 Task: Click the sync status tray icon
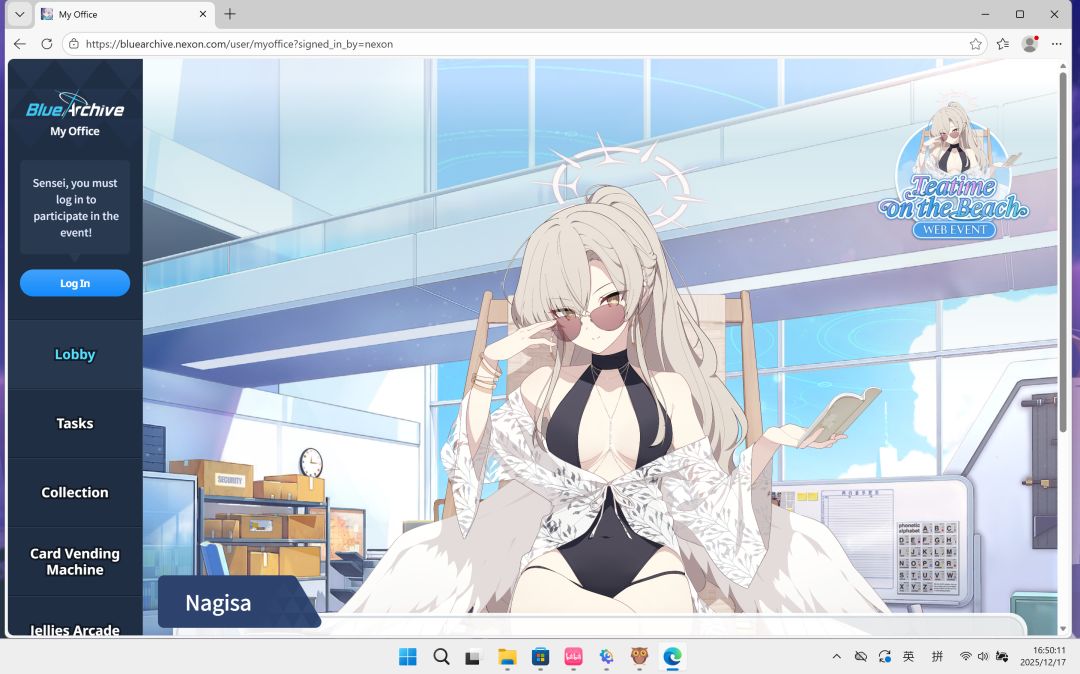tap(885, 657)
